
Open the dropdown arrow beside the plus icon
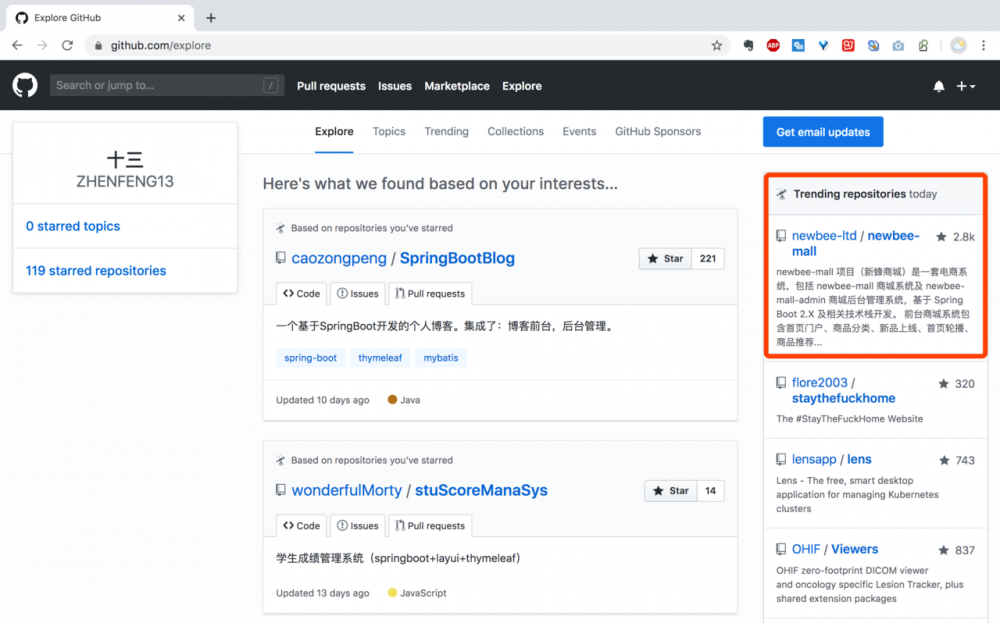pyautogui.click(x=971, y=86)
